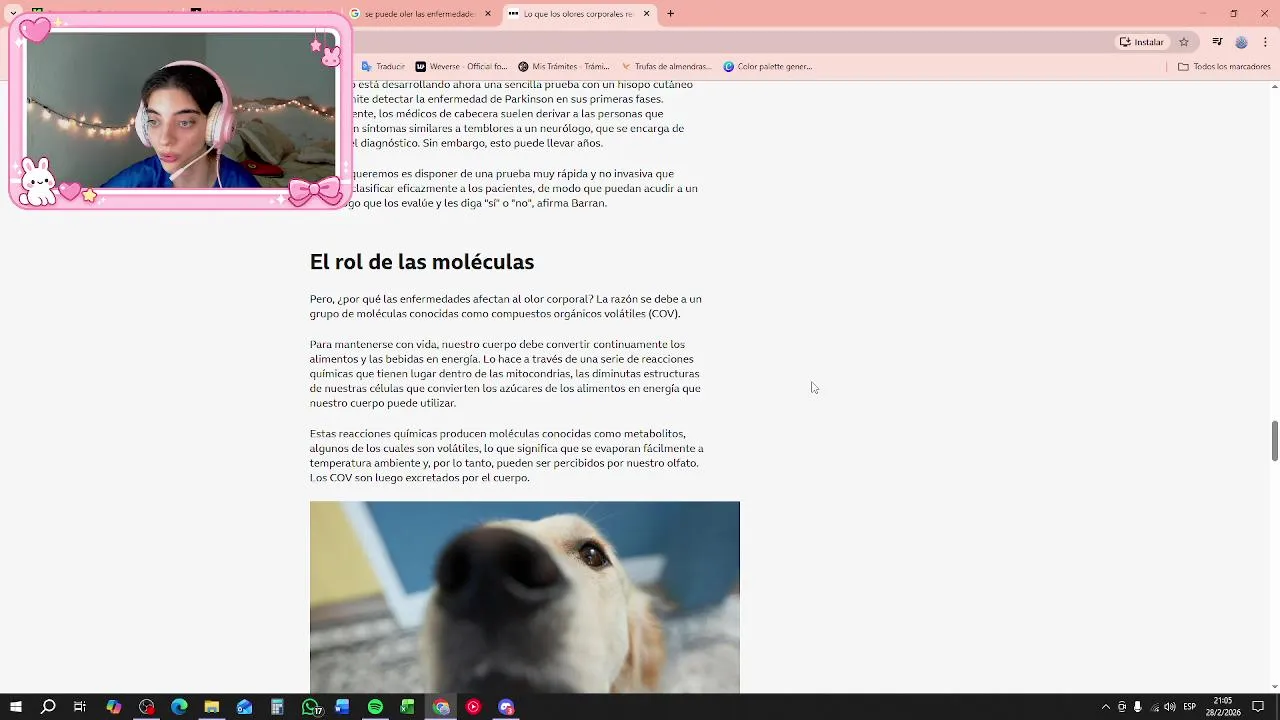Viewport: 1280px width, 720px height.
Task: Open a new Chrome tab
Action: coord(671,14)
